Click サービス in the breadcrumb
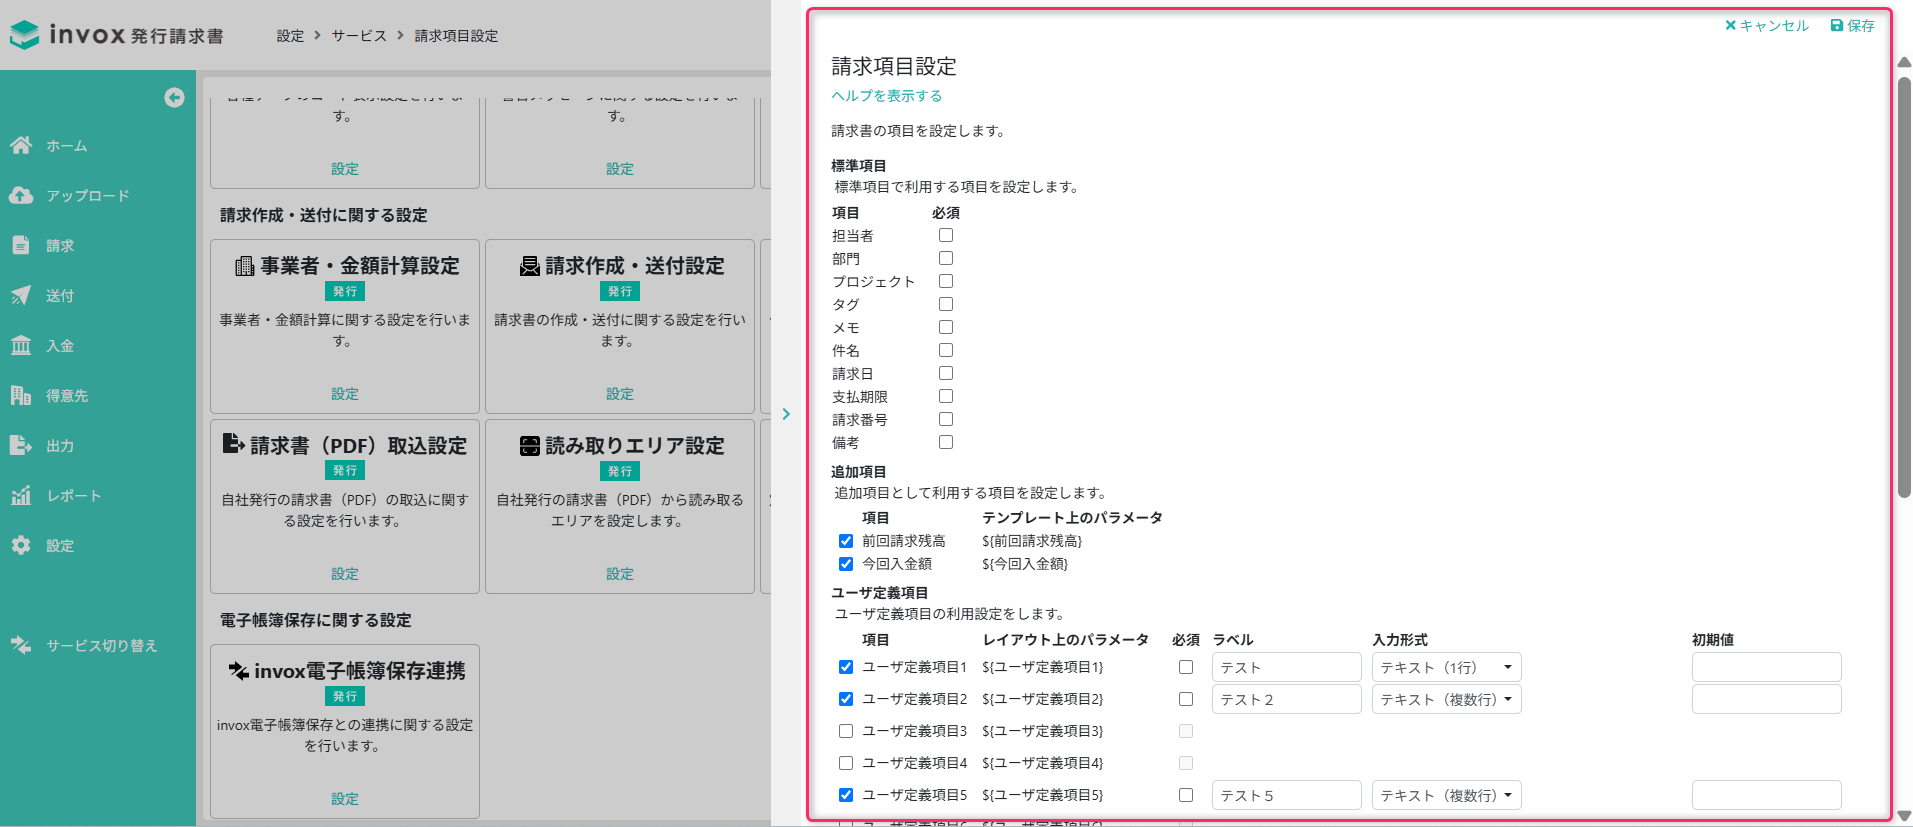 359,36
